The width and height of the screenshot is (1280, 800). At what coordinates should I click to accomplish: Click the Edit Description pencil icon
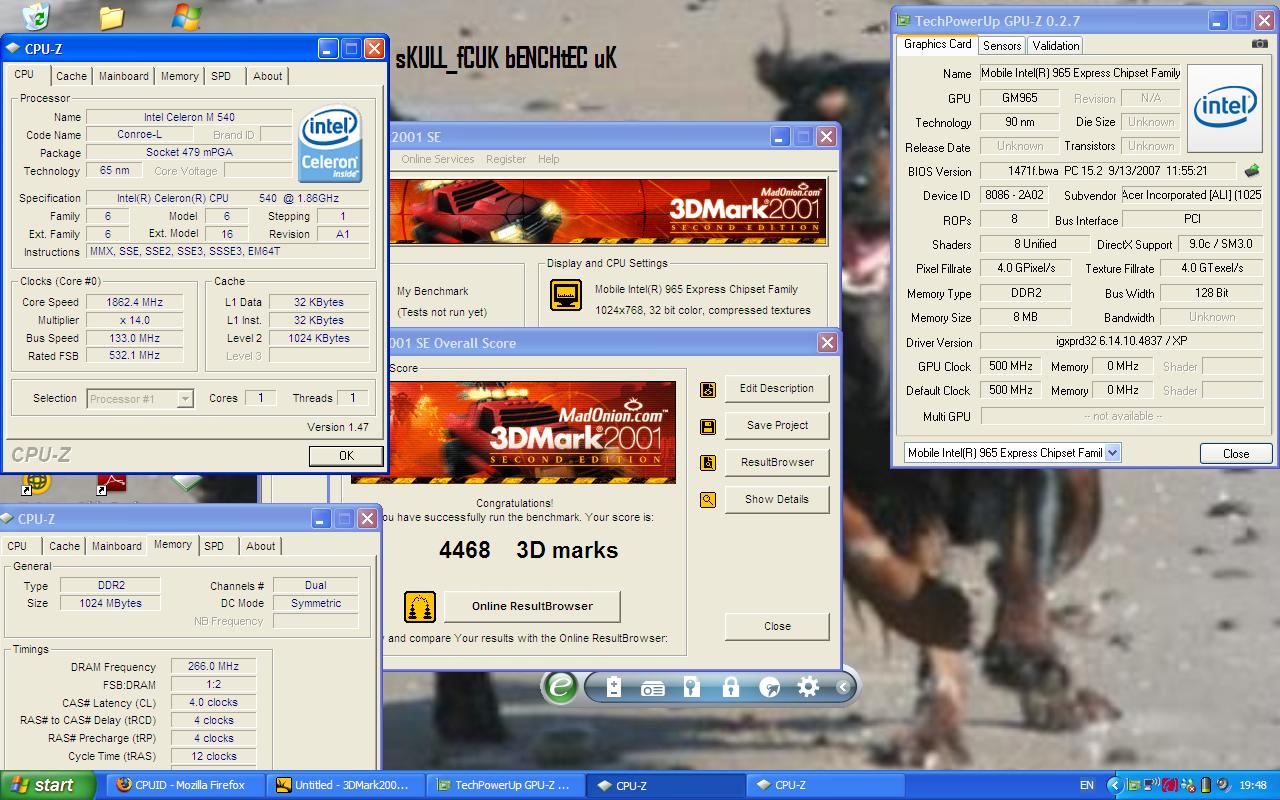(708, 389)
